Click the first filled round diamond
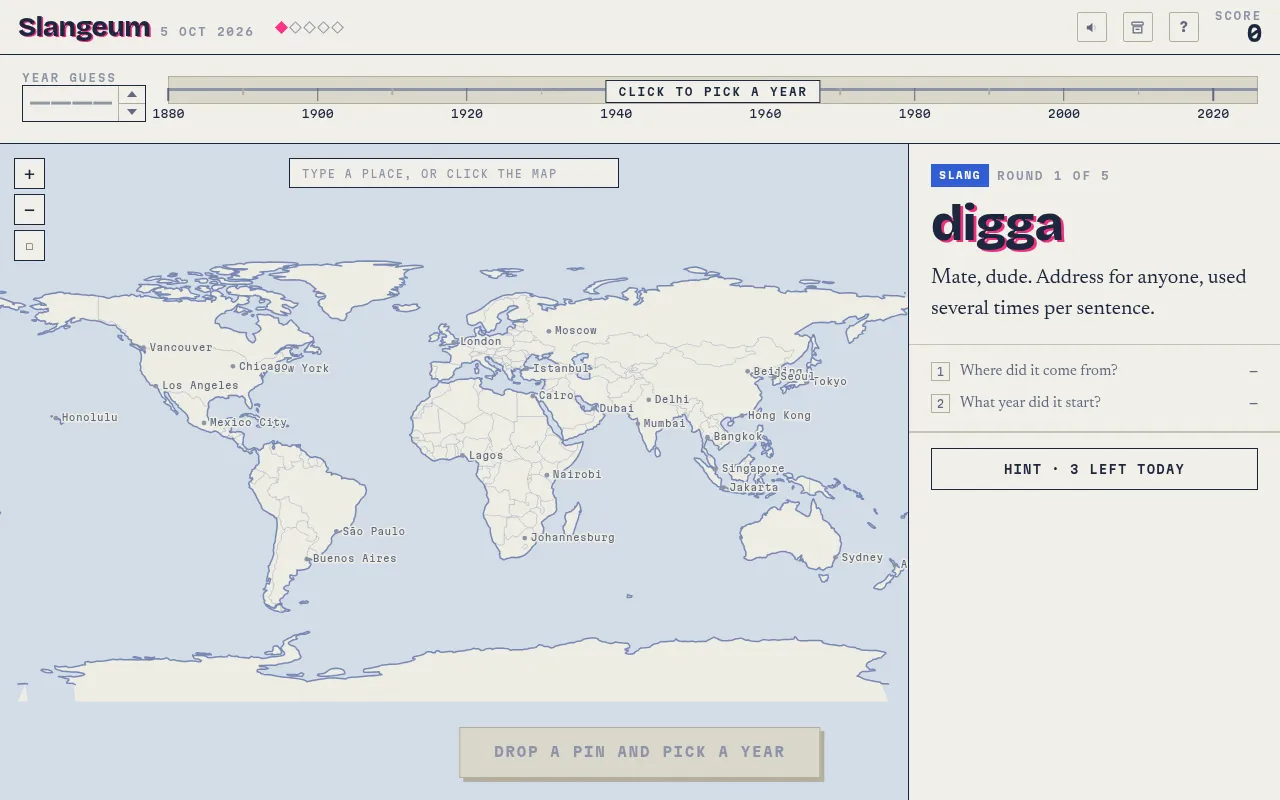The height and width of the screenshot is (800, 1280). [x=282, y=28]
